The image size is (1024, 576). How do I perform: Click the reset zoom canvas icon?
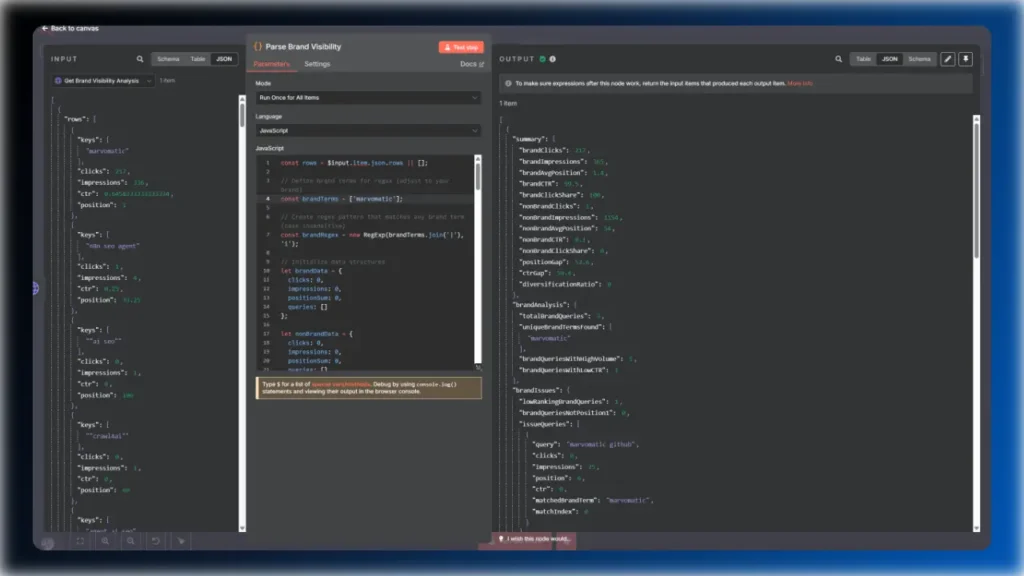155,541
